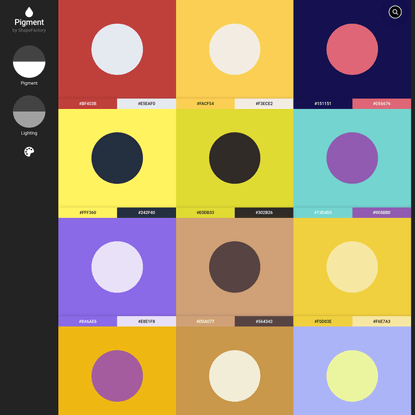Copy the #F3ECE2 cream swatch
415x415 pixels.
pyautogui.click(x=264, y=104)
